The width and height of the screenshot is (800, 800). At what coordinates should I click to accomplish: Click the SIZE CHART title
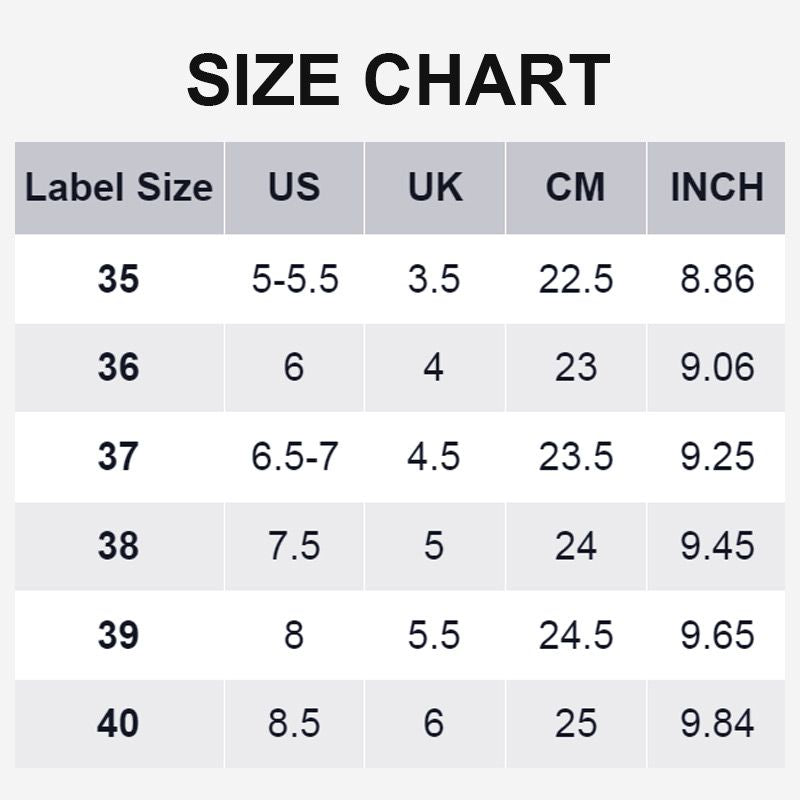(398, 80)
